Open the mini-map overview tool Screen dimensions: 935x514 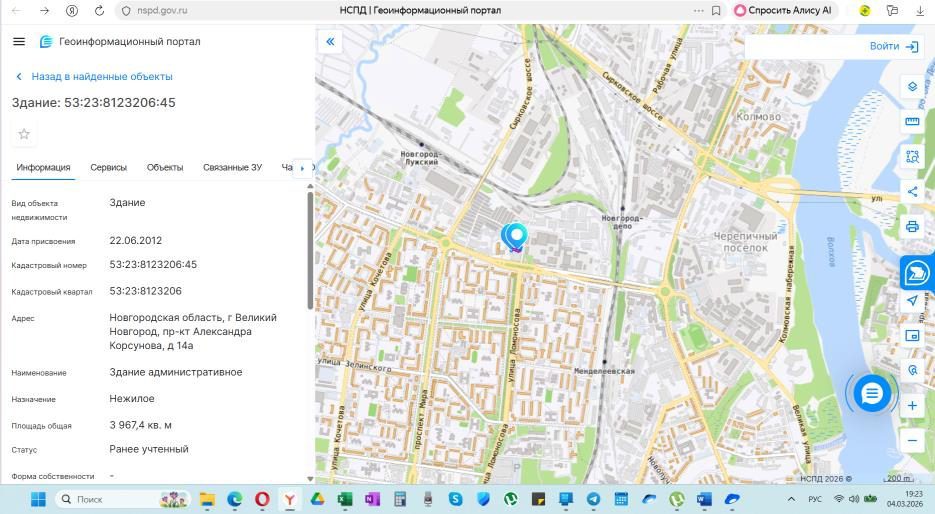(912, 335)
